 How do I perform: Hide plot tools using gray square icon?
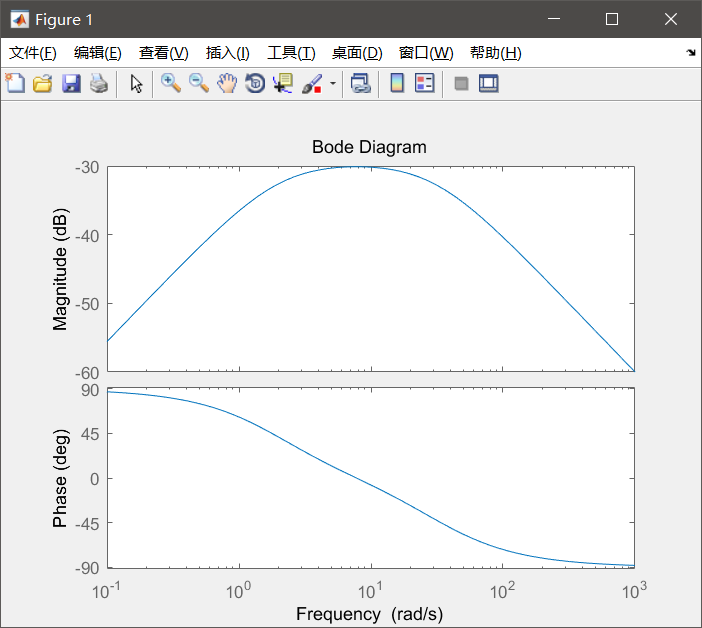(x=461, y=84)
